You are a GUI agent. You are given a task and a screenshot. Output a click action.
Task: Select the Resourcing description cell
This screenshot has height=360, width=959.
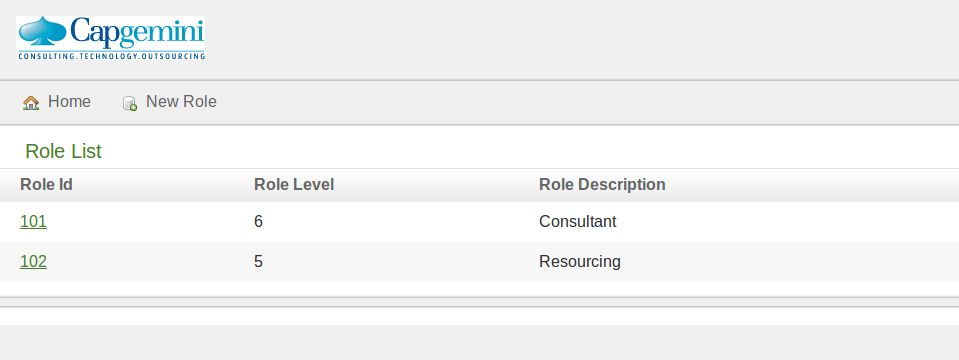[x=580, y=262]
